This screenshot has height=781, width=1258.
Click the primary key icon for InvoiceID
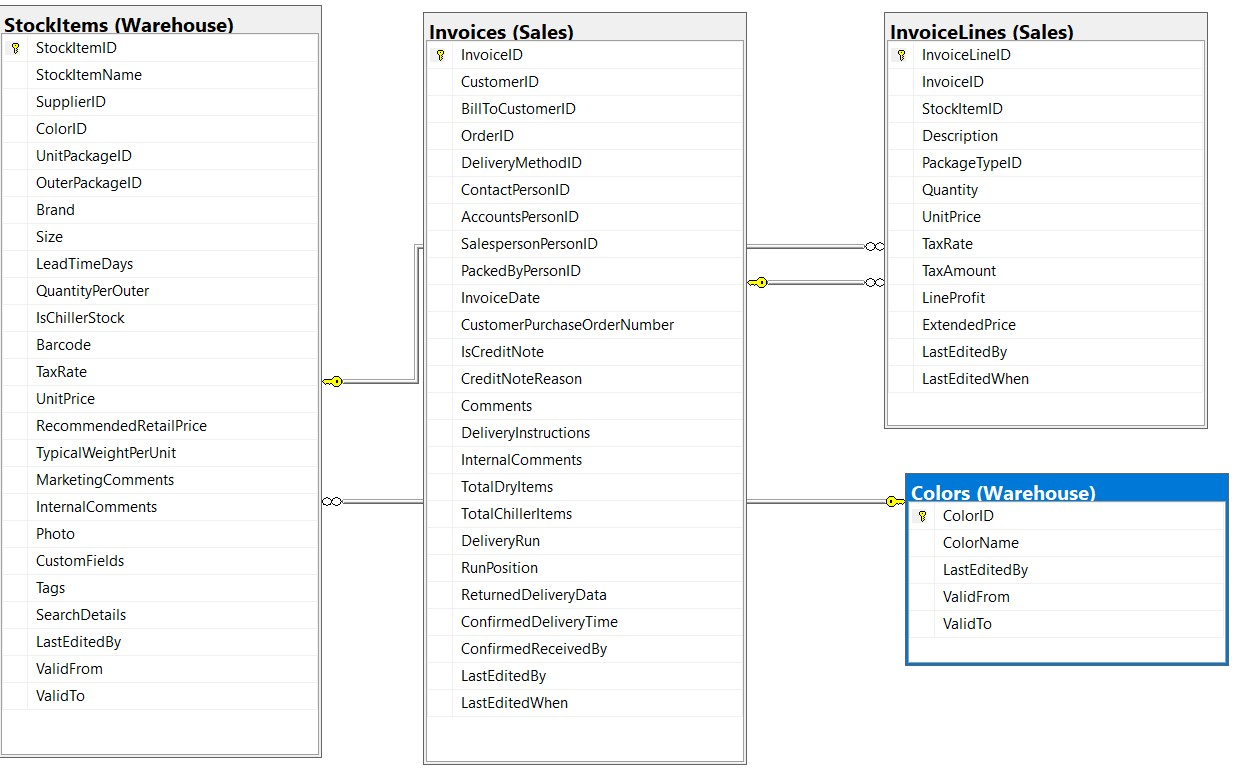pyautogui.click(x=441, y=54)
